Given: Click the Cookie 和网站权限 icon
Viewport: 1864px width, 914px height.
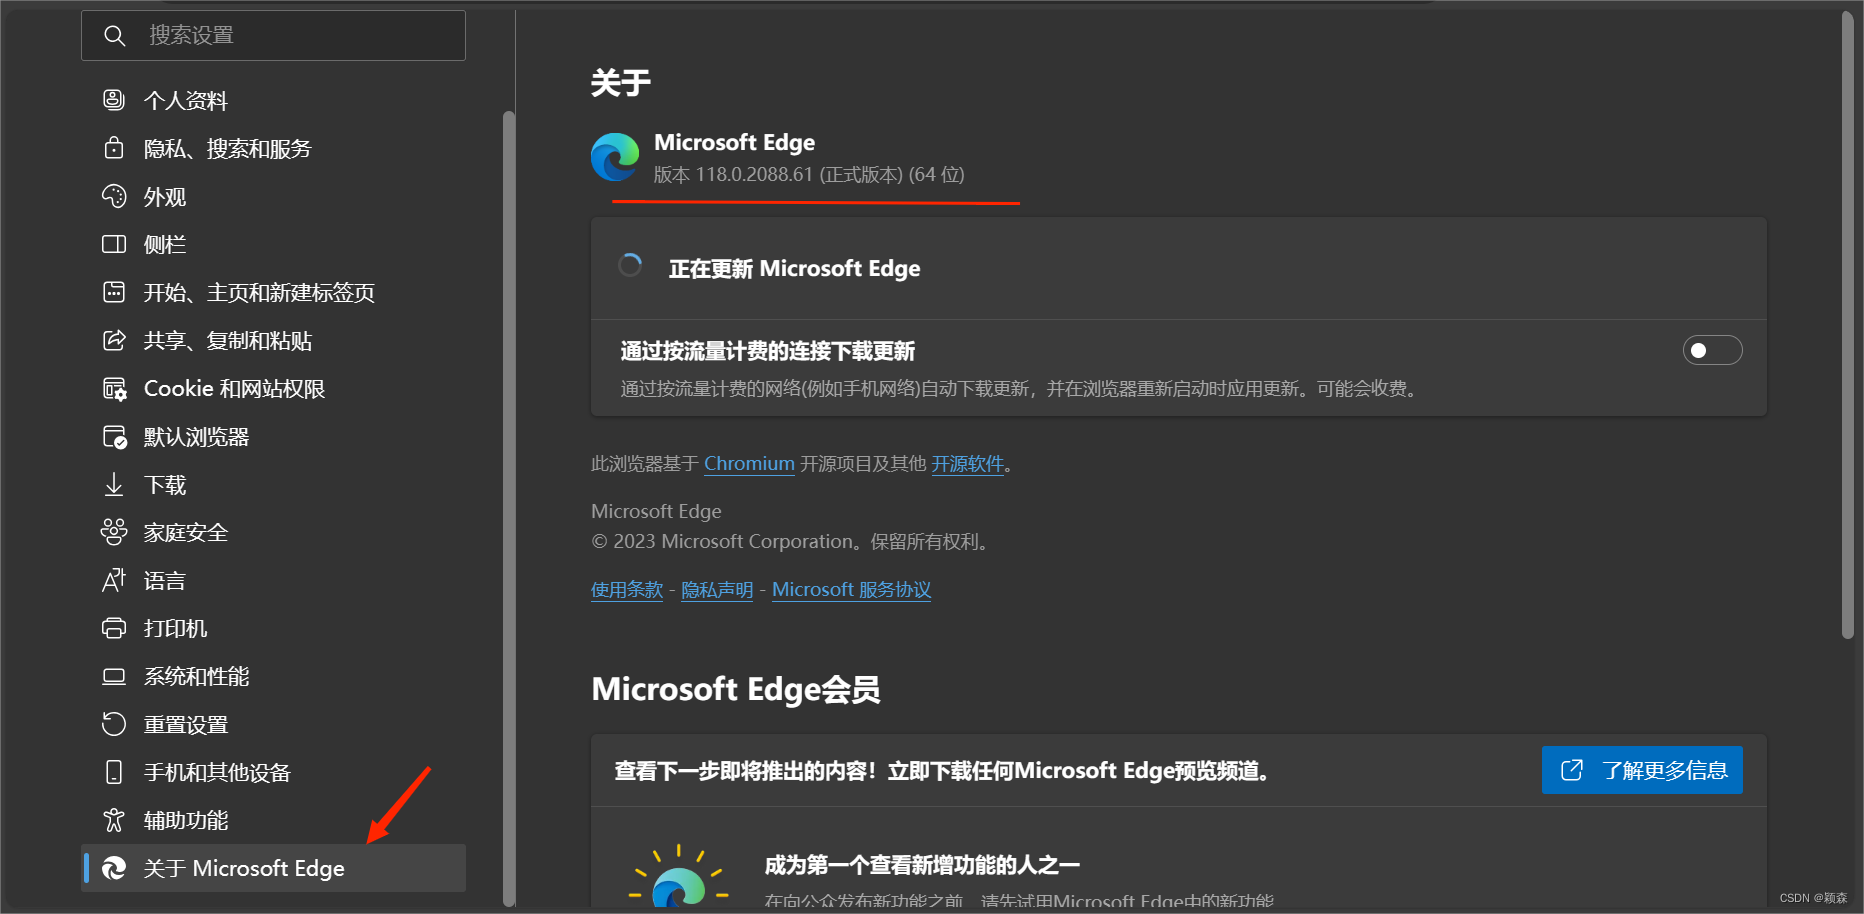Looking at the screenshot, I should pos(115,389).
